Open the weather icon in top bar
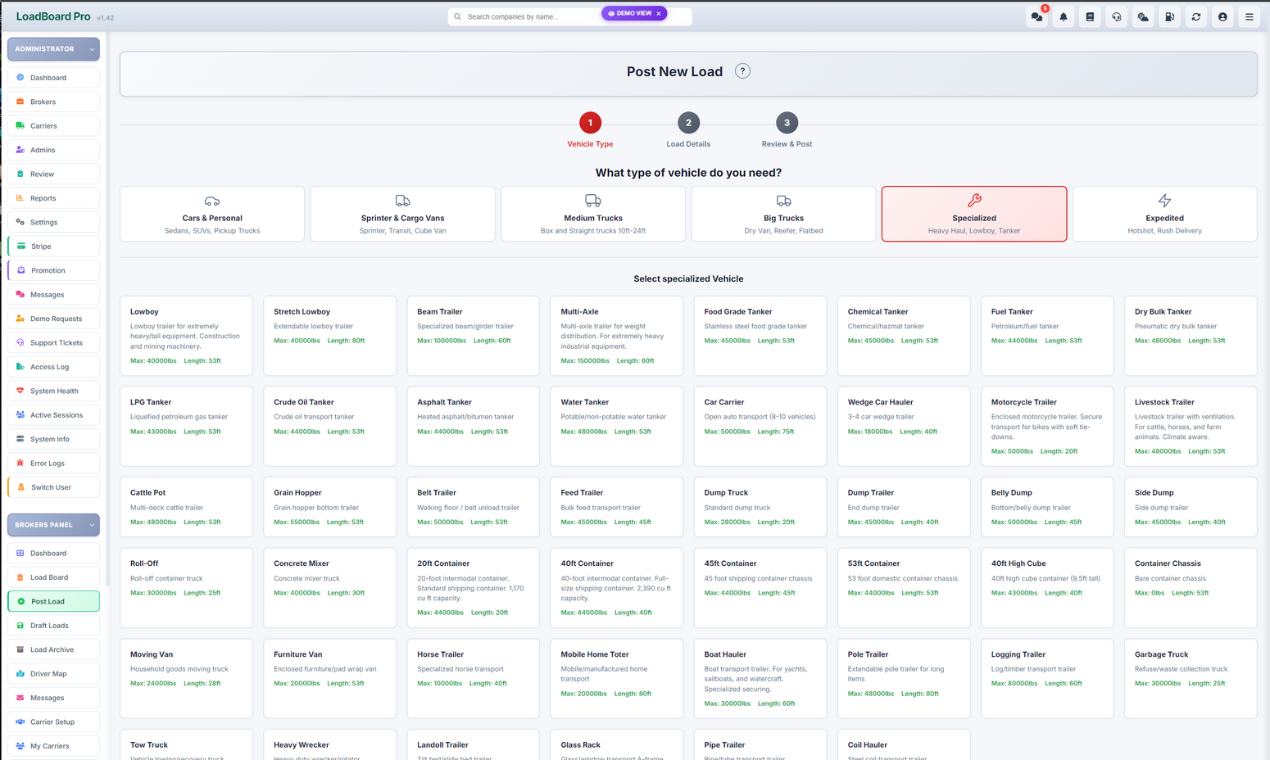Image resolution: width=1270 pixels, height=760 pixels. click(x=1143, y=17)
